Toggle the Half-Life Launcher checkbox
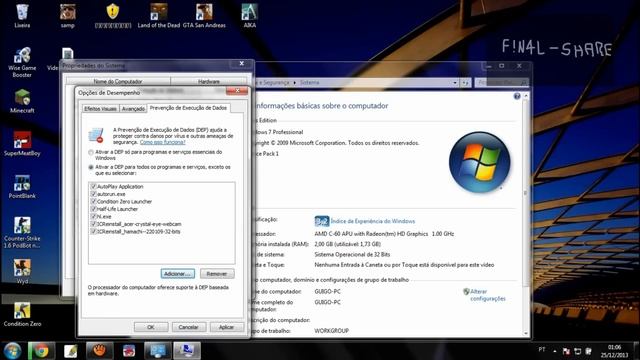 pyautogui.click(x=93, y=209)
